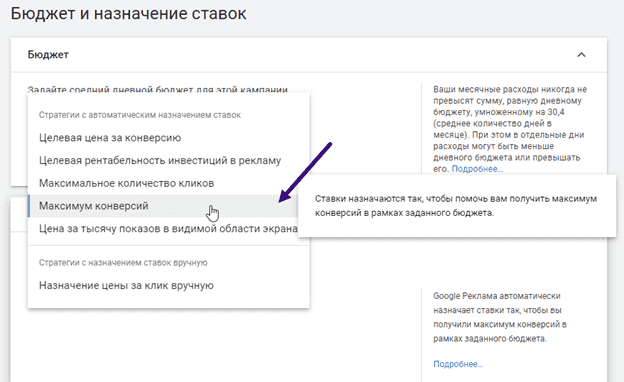Click Стратегии с назначением ставок вручную label
This screenshot has height=382, width=624.
(123, 263)
